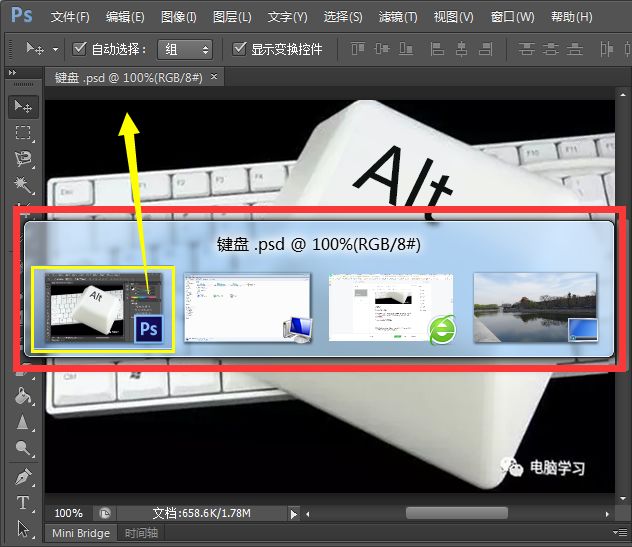Viewport: 632px width, 547px height.
Task: Align bottom edges of layers
Action: click(405, 49)
